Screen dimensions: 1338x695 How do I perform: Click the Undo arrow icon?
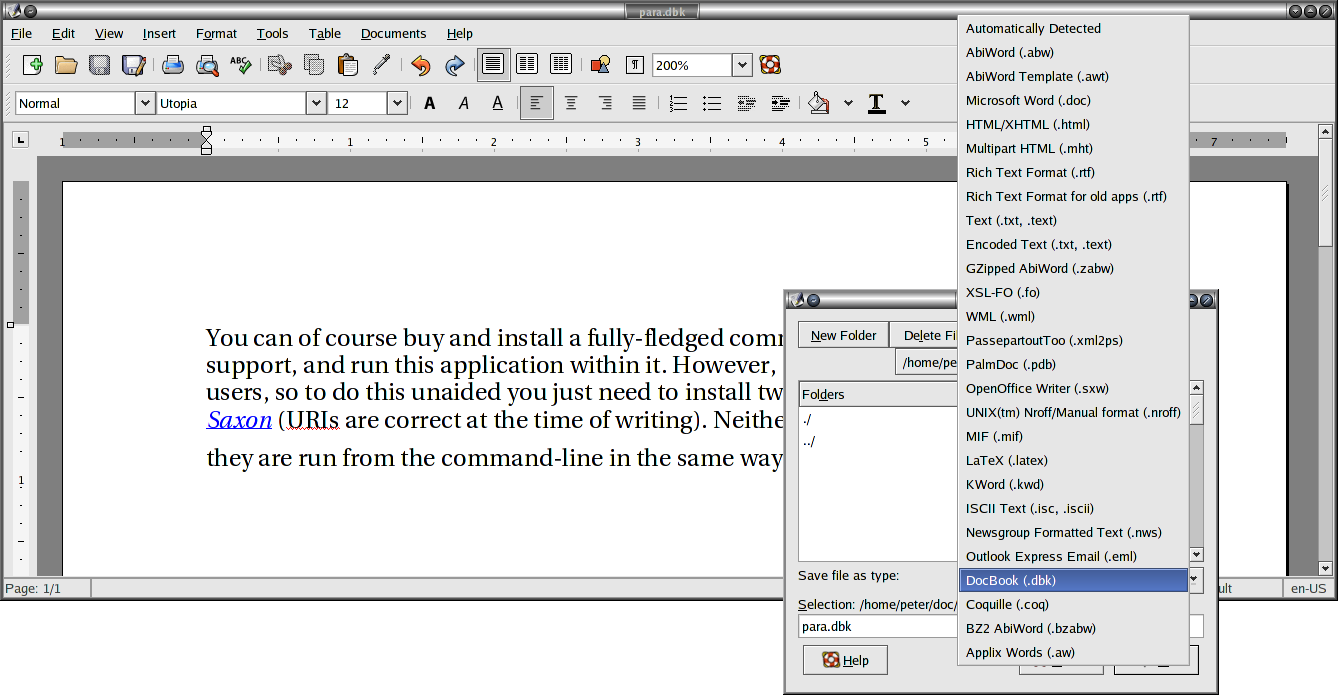click(420, 65)
